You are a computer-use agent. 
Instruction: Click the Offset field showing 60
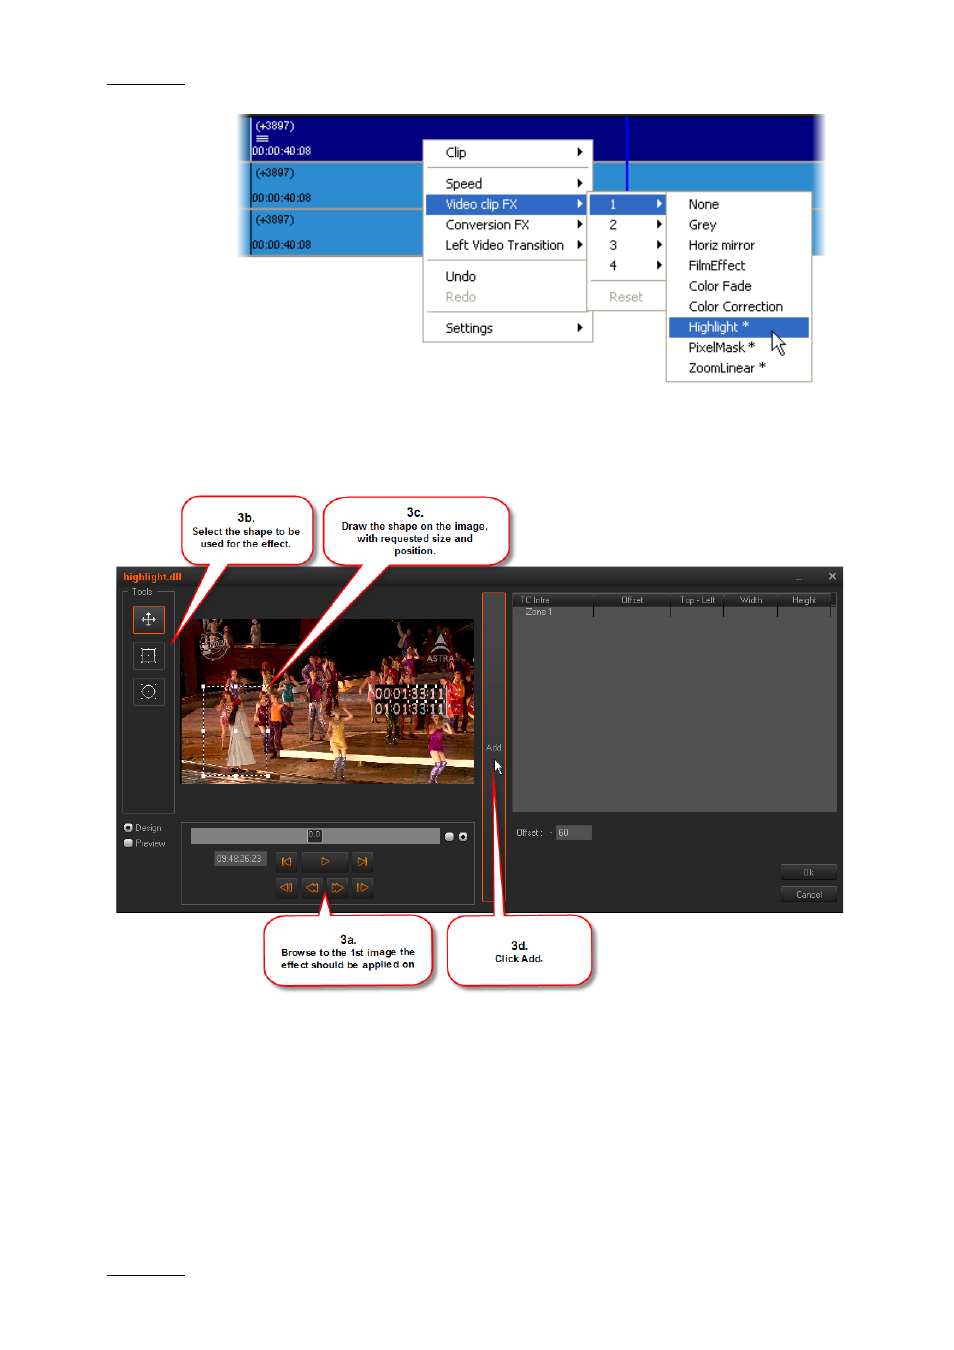pyautogui.click(x=574, y=833)
